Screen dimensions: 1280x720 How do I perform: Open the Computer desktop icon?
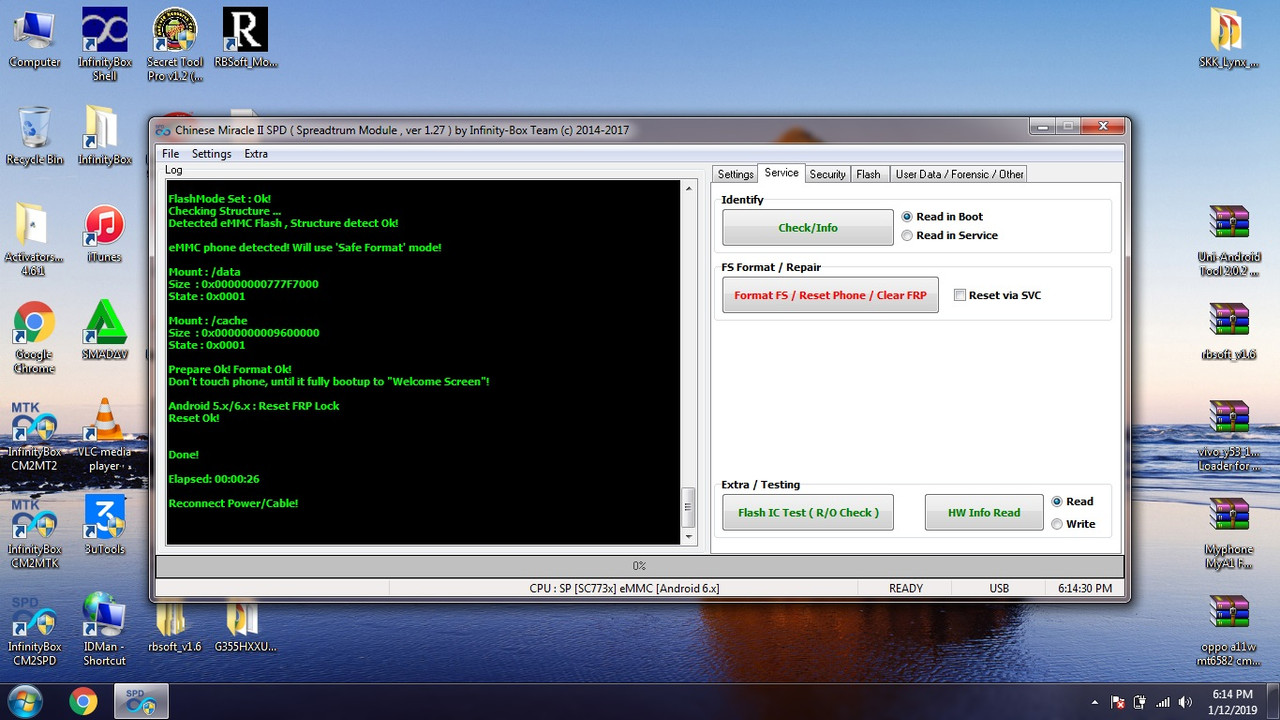tap(34, 39)
